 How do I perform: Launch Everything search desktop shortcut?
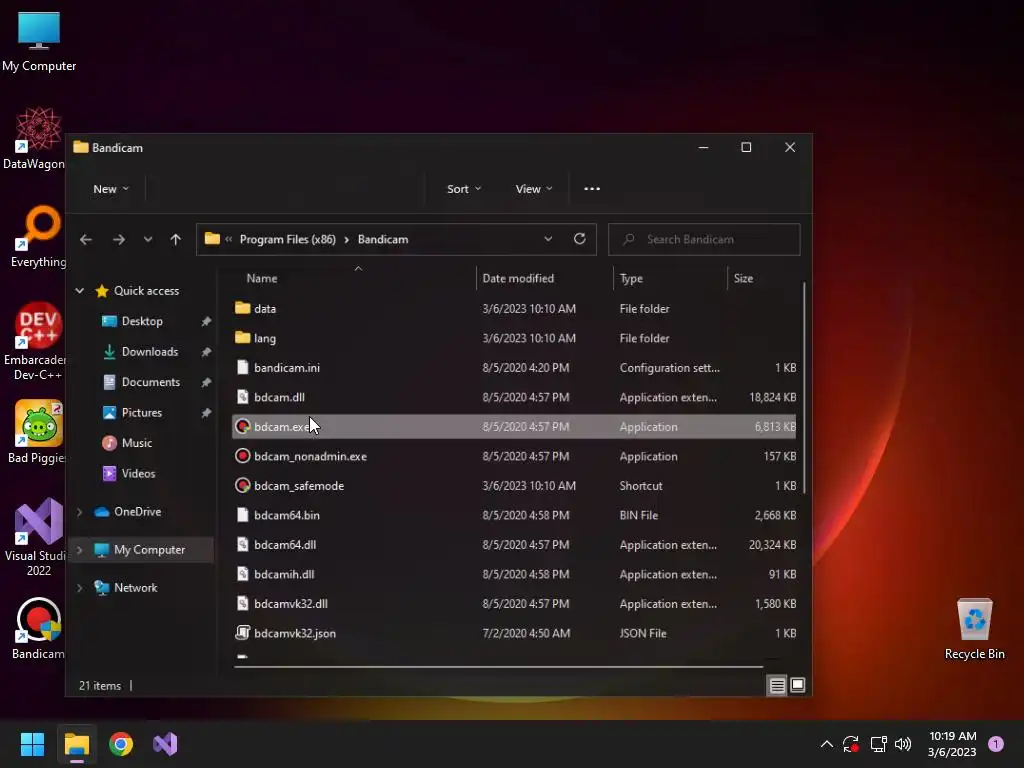click(x=38, y=237)
